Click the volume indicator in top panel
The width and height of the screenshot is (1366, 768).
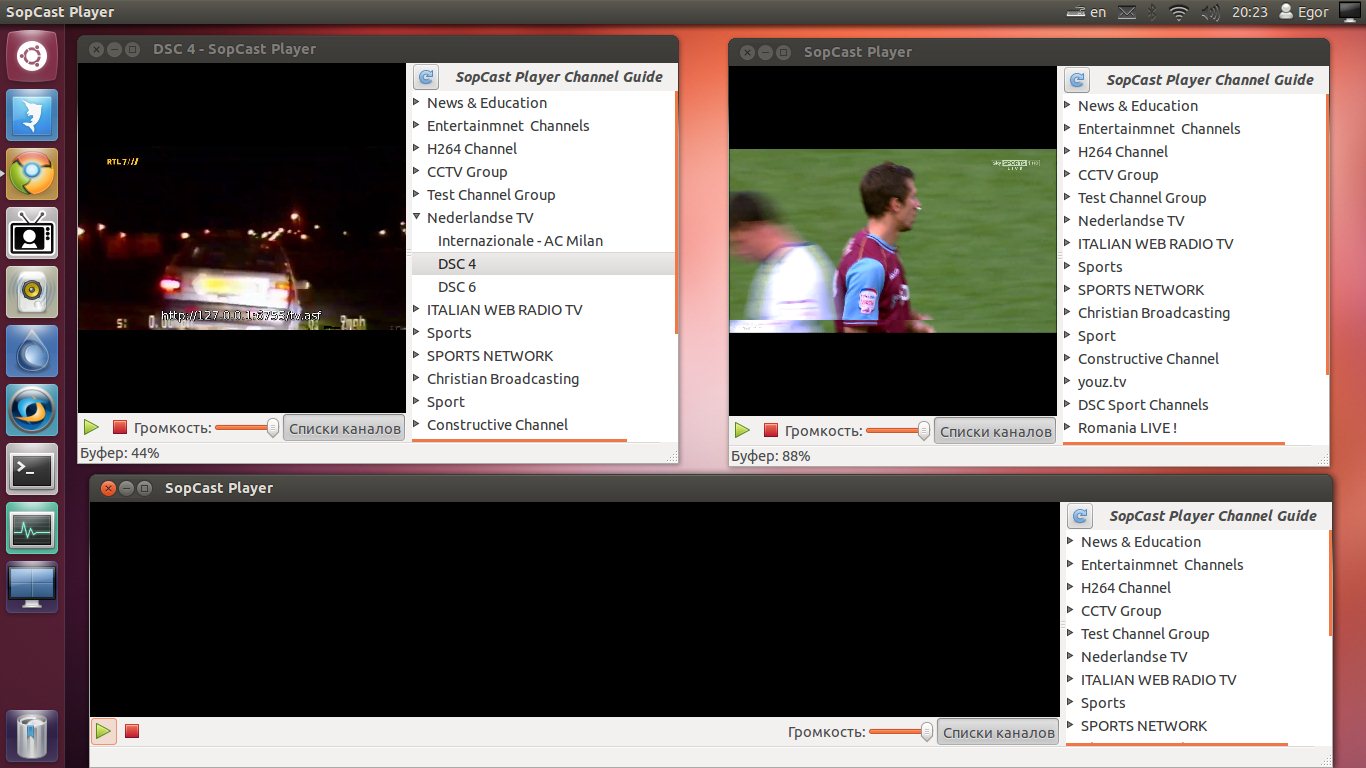[1210, 12]
